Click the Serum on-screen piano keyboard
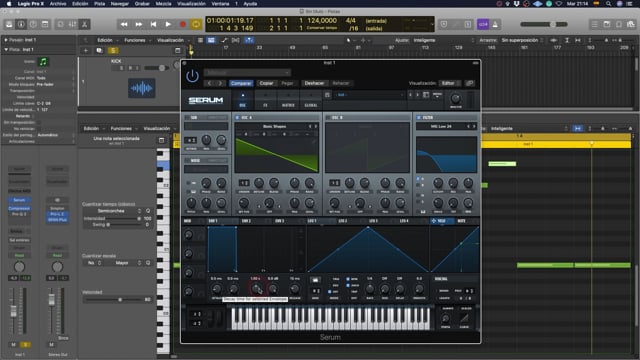The width and height of the screenshot is (640, 360). coord(331,319)
